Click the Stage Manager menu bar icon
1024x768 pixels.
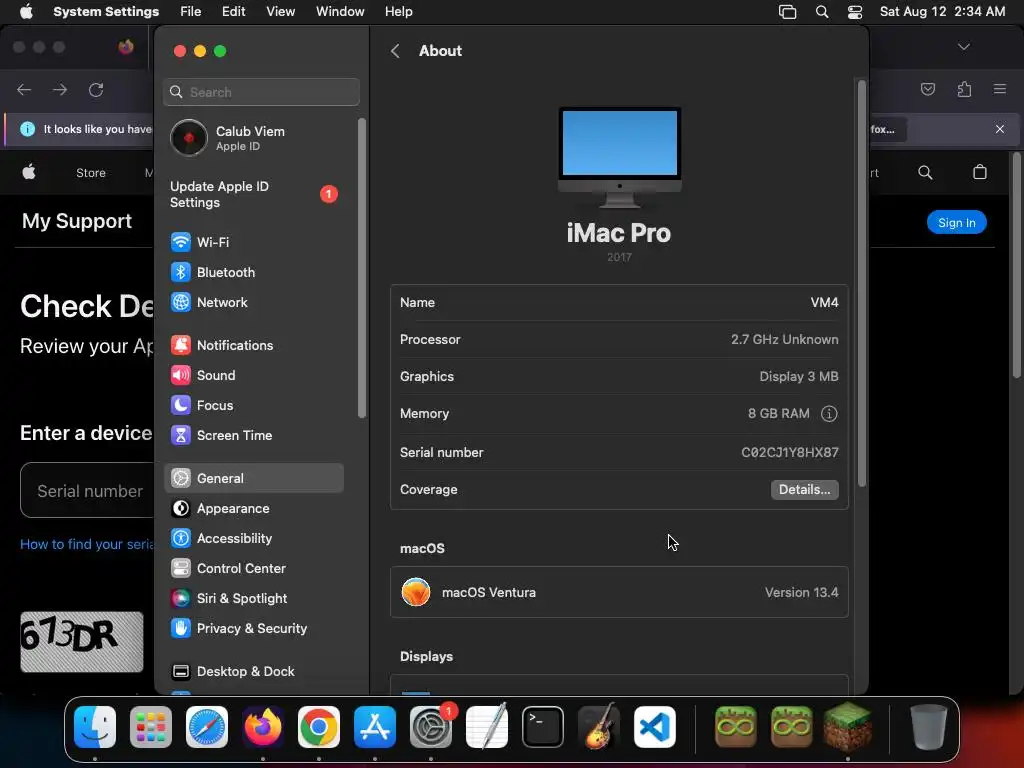coord(788,12)
